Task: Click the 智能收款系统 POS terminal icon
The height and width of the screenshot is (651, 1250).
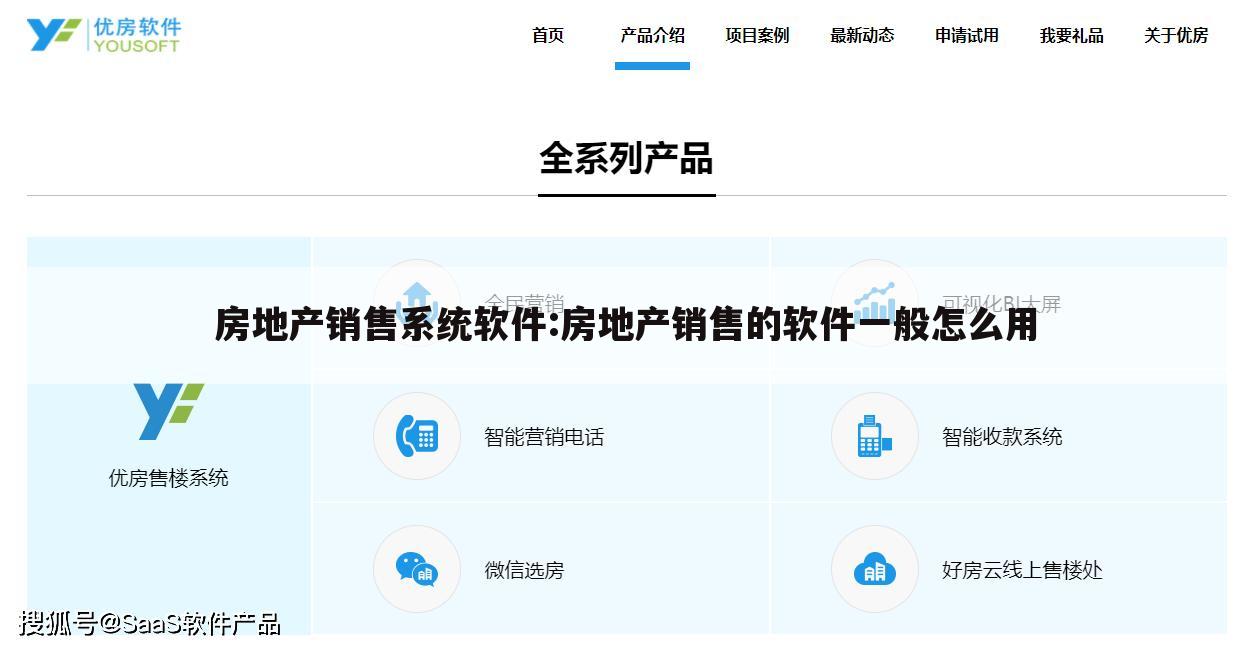Action: tap(874, 436)
